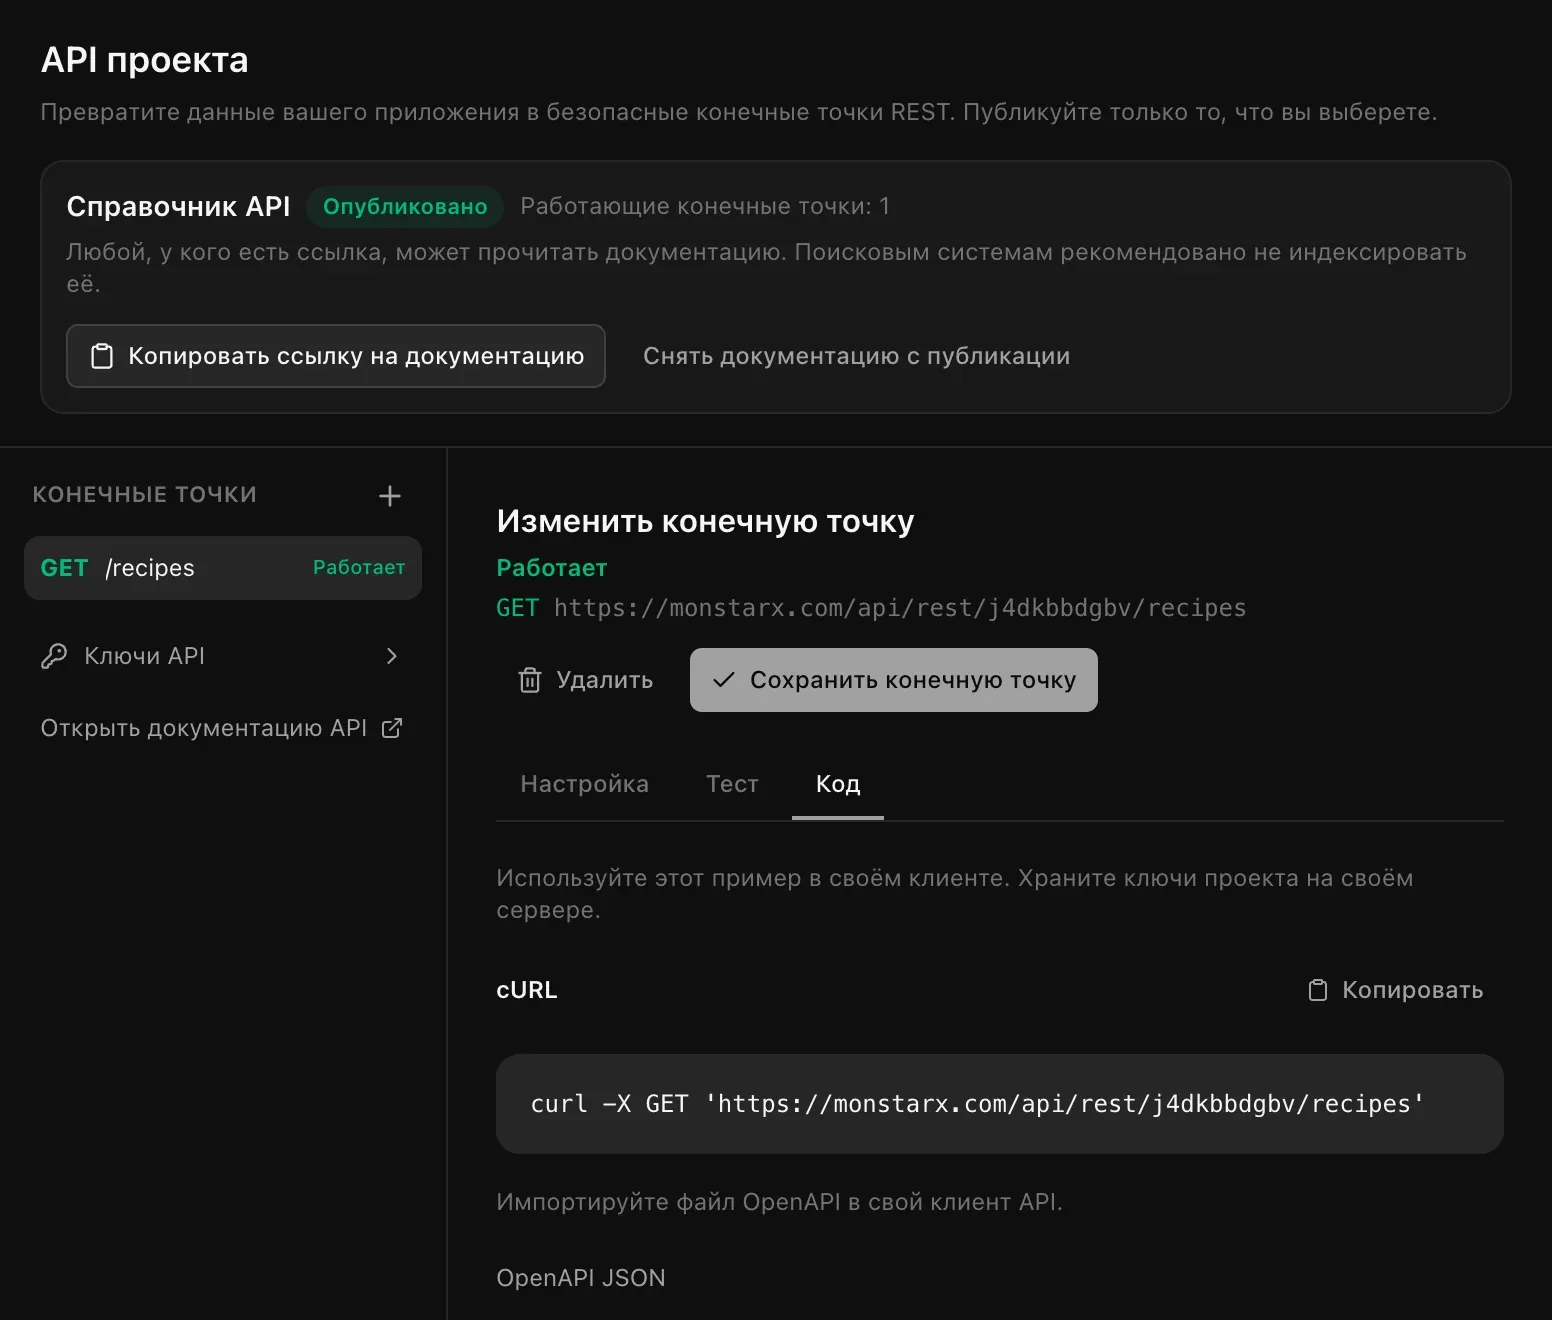
Task: Click the key icon beside Ключи API
Action: tap(54, 656)
